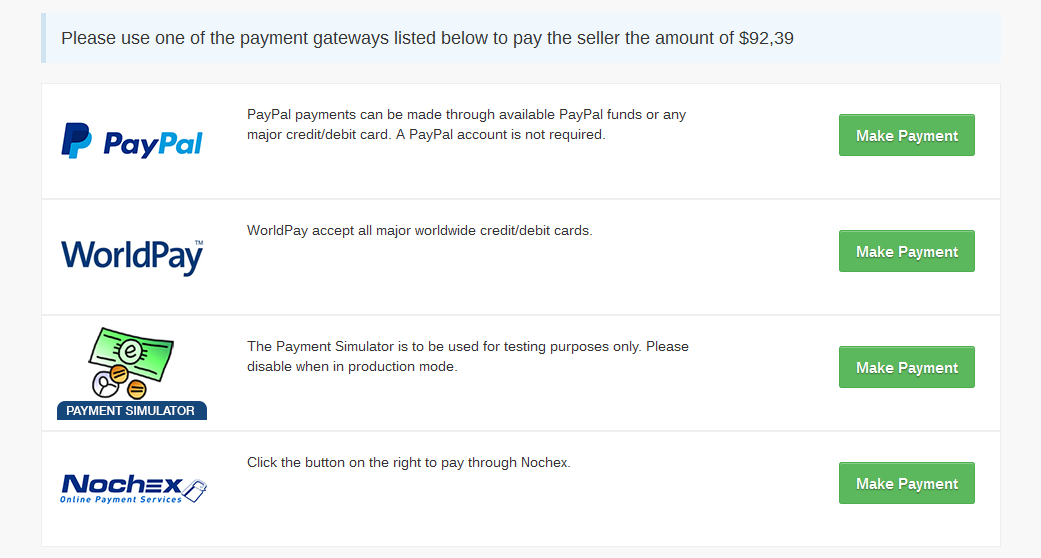Pay with PayPal using Make Payment
Screen dimensions: 1041x558
(906, 136)
